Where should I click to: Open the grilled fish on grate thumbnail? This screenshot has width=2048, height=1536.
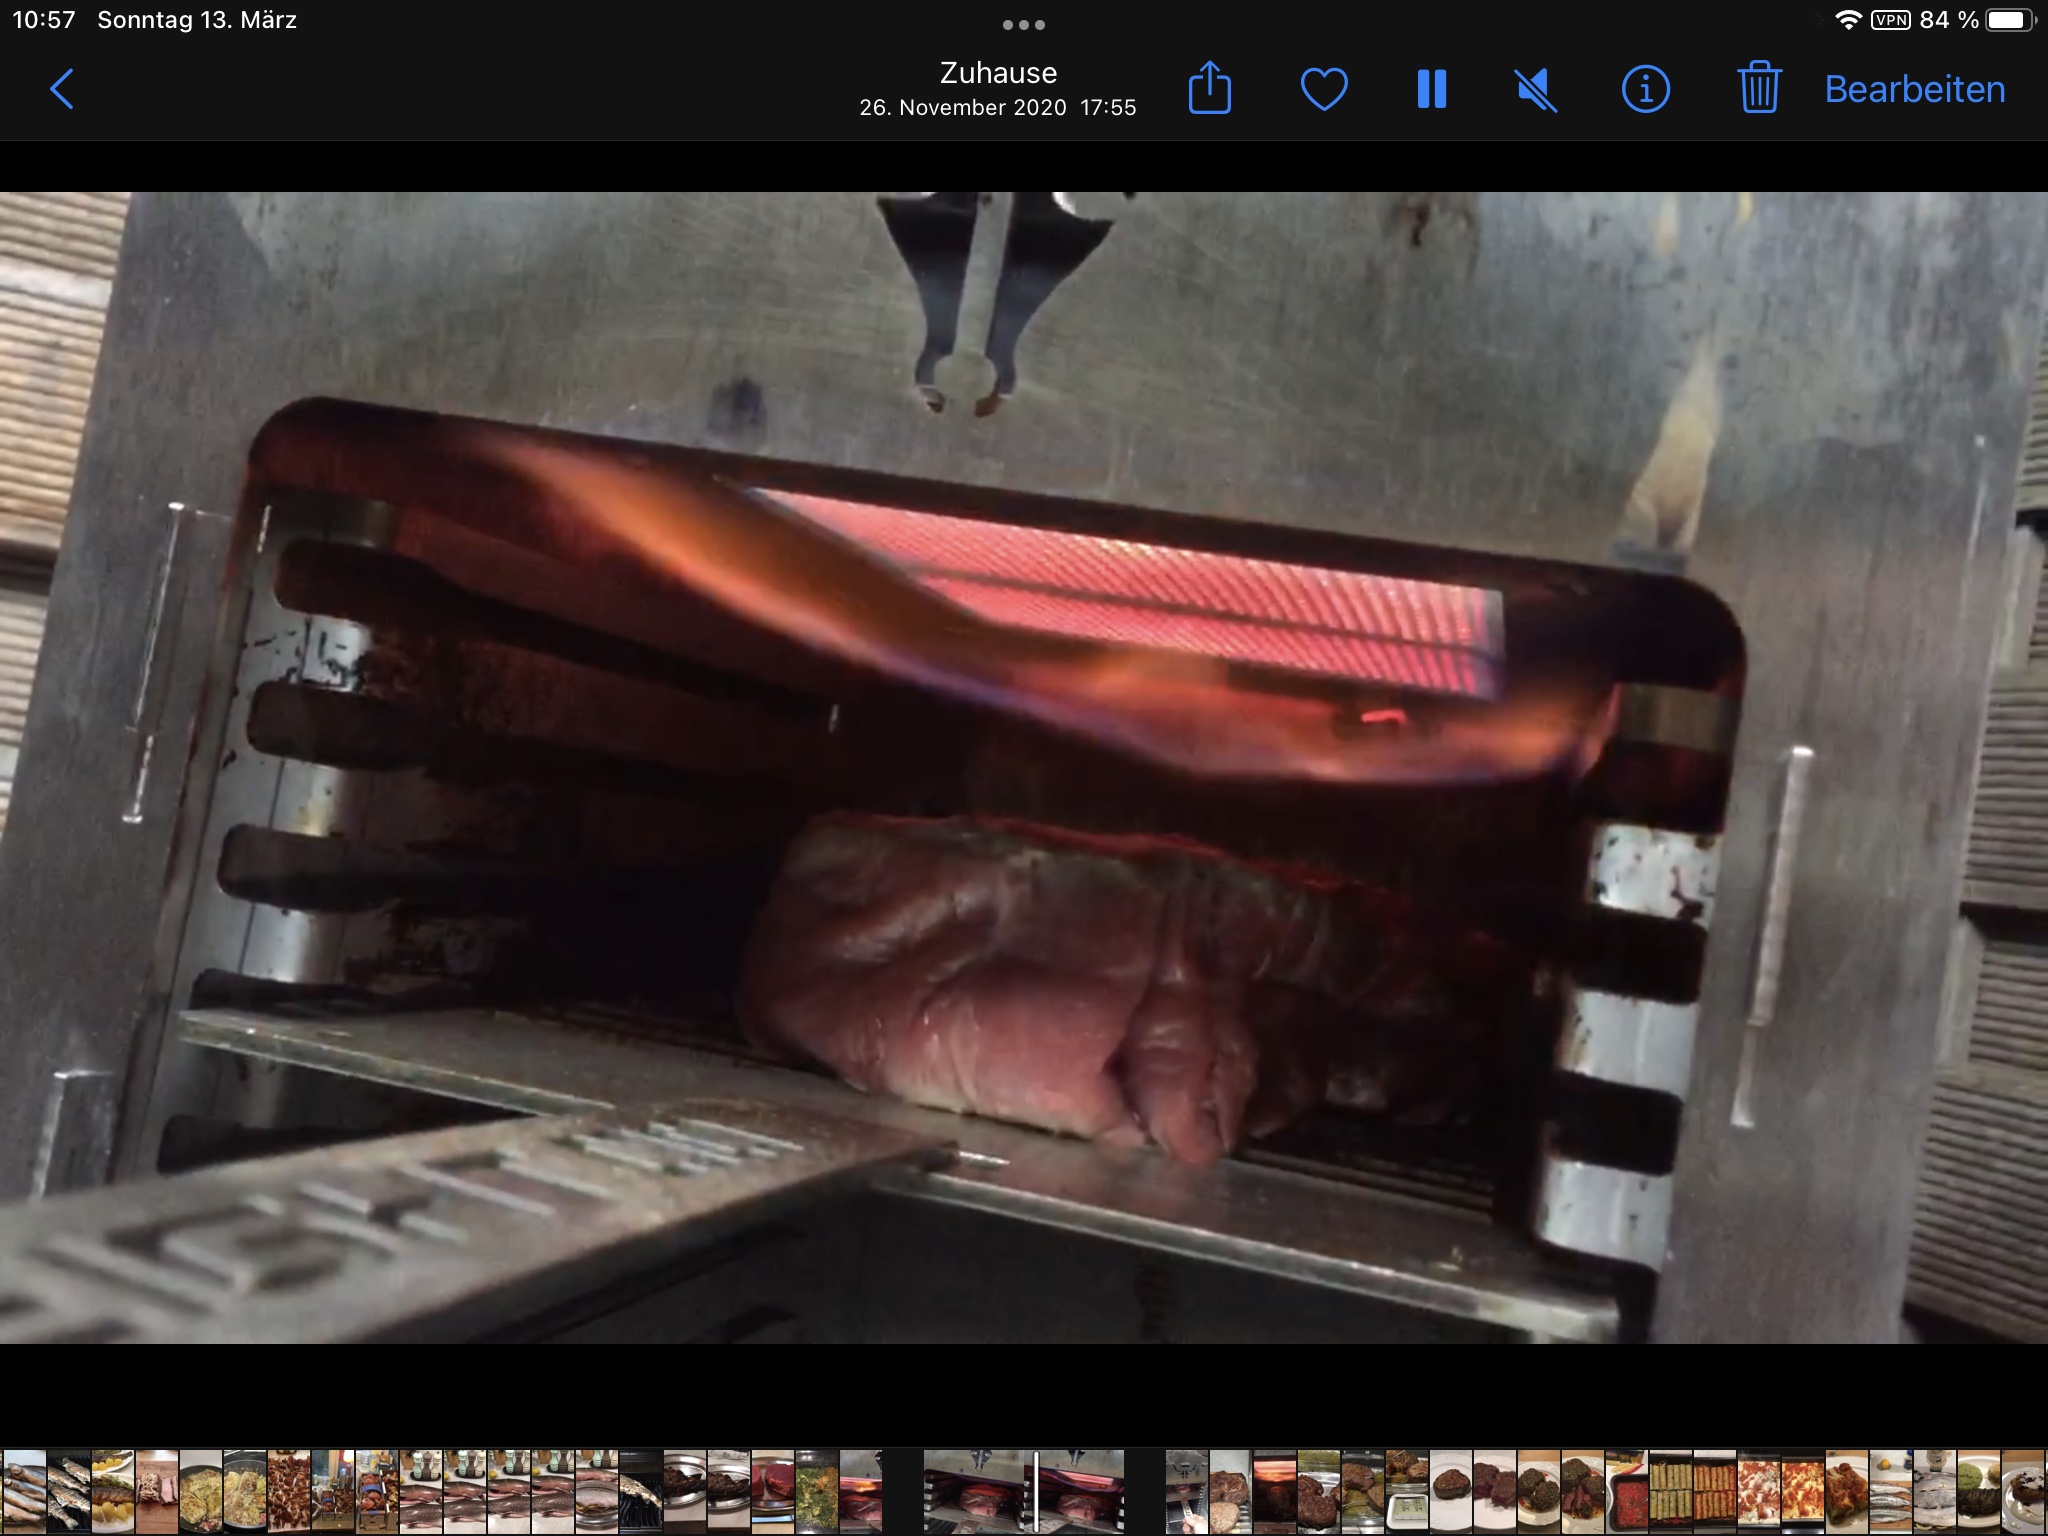tap(69, 1491)
